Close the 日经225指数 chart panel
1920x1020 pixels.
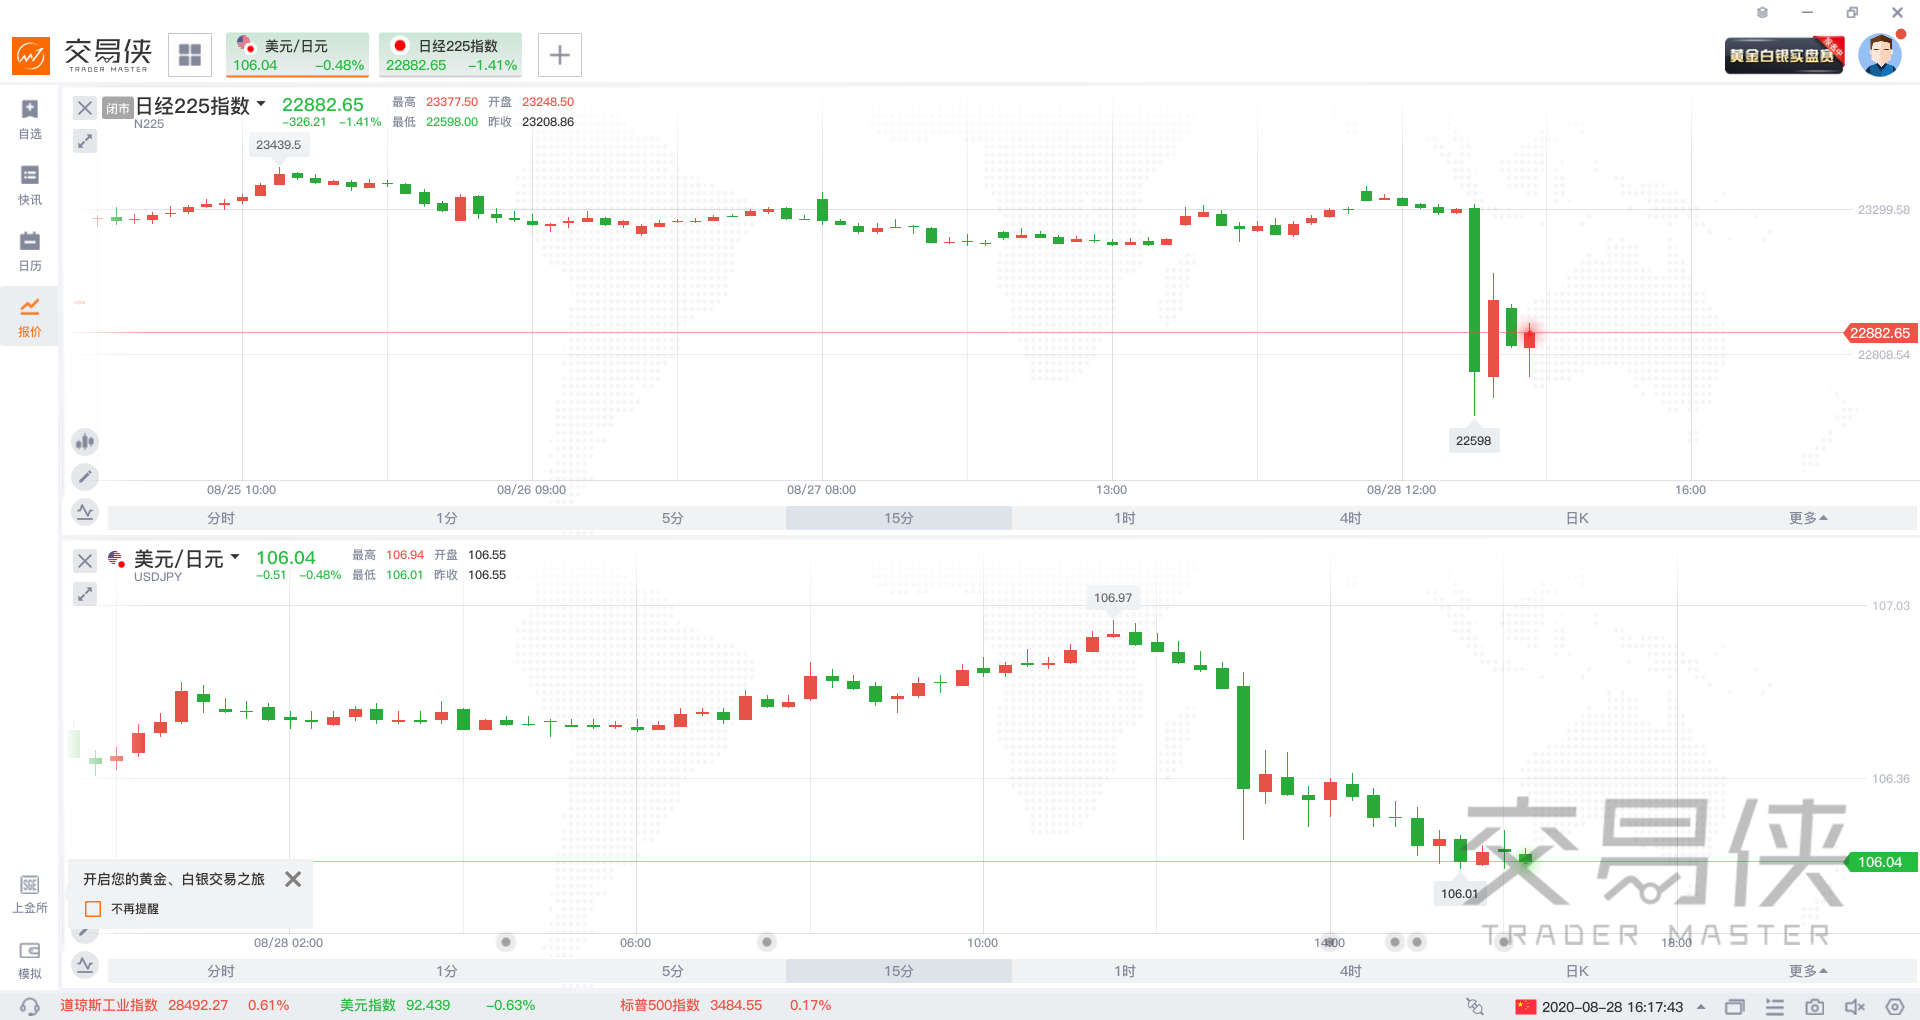click(85, 108)
